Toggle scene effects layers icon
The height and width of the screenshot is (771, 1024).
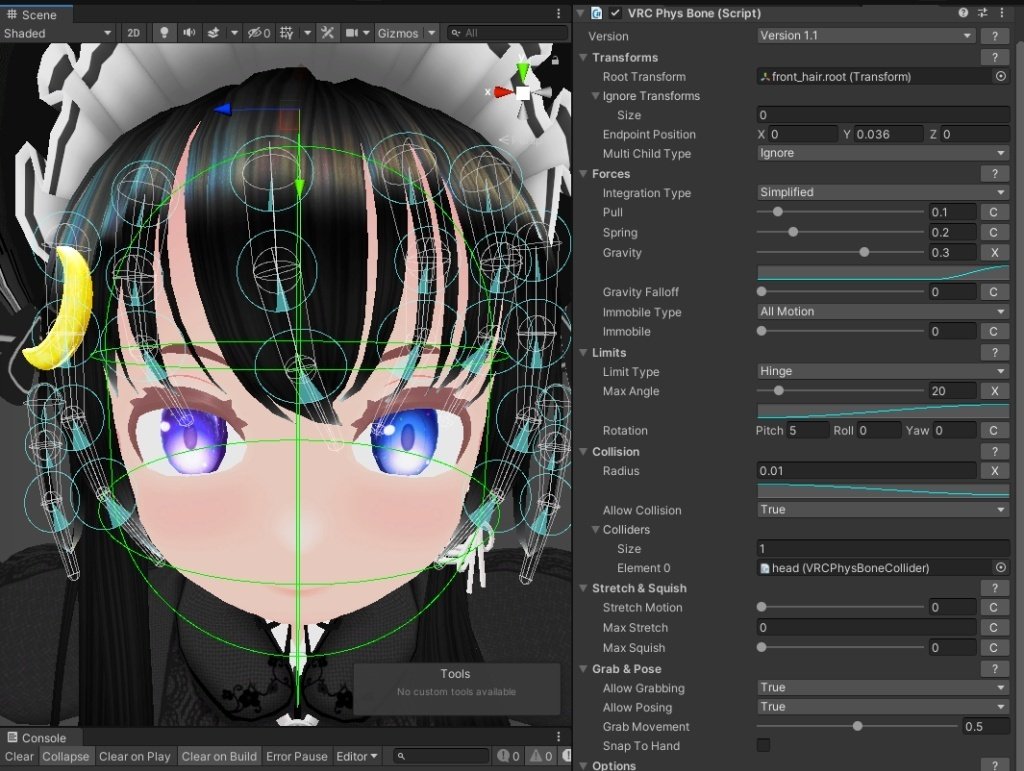click(x=214, y=33)
